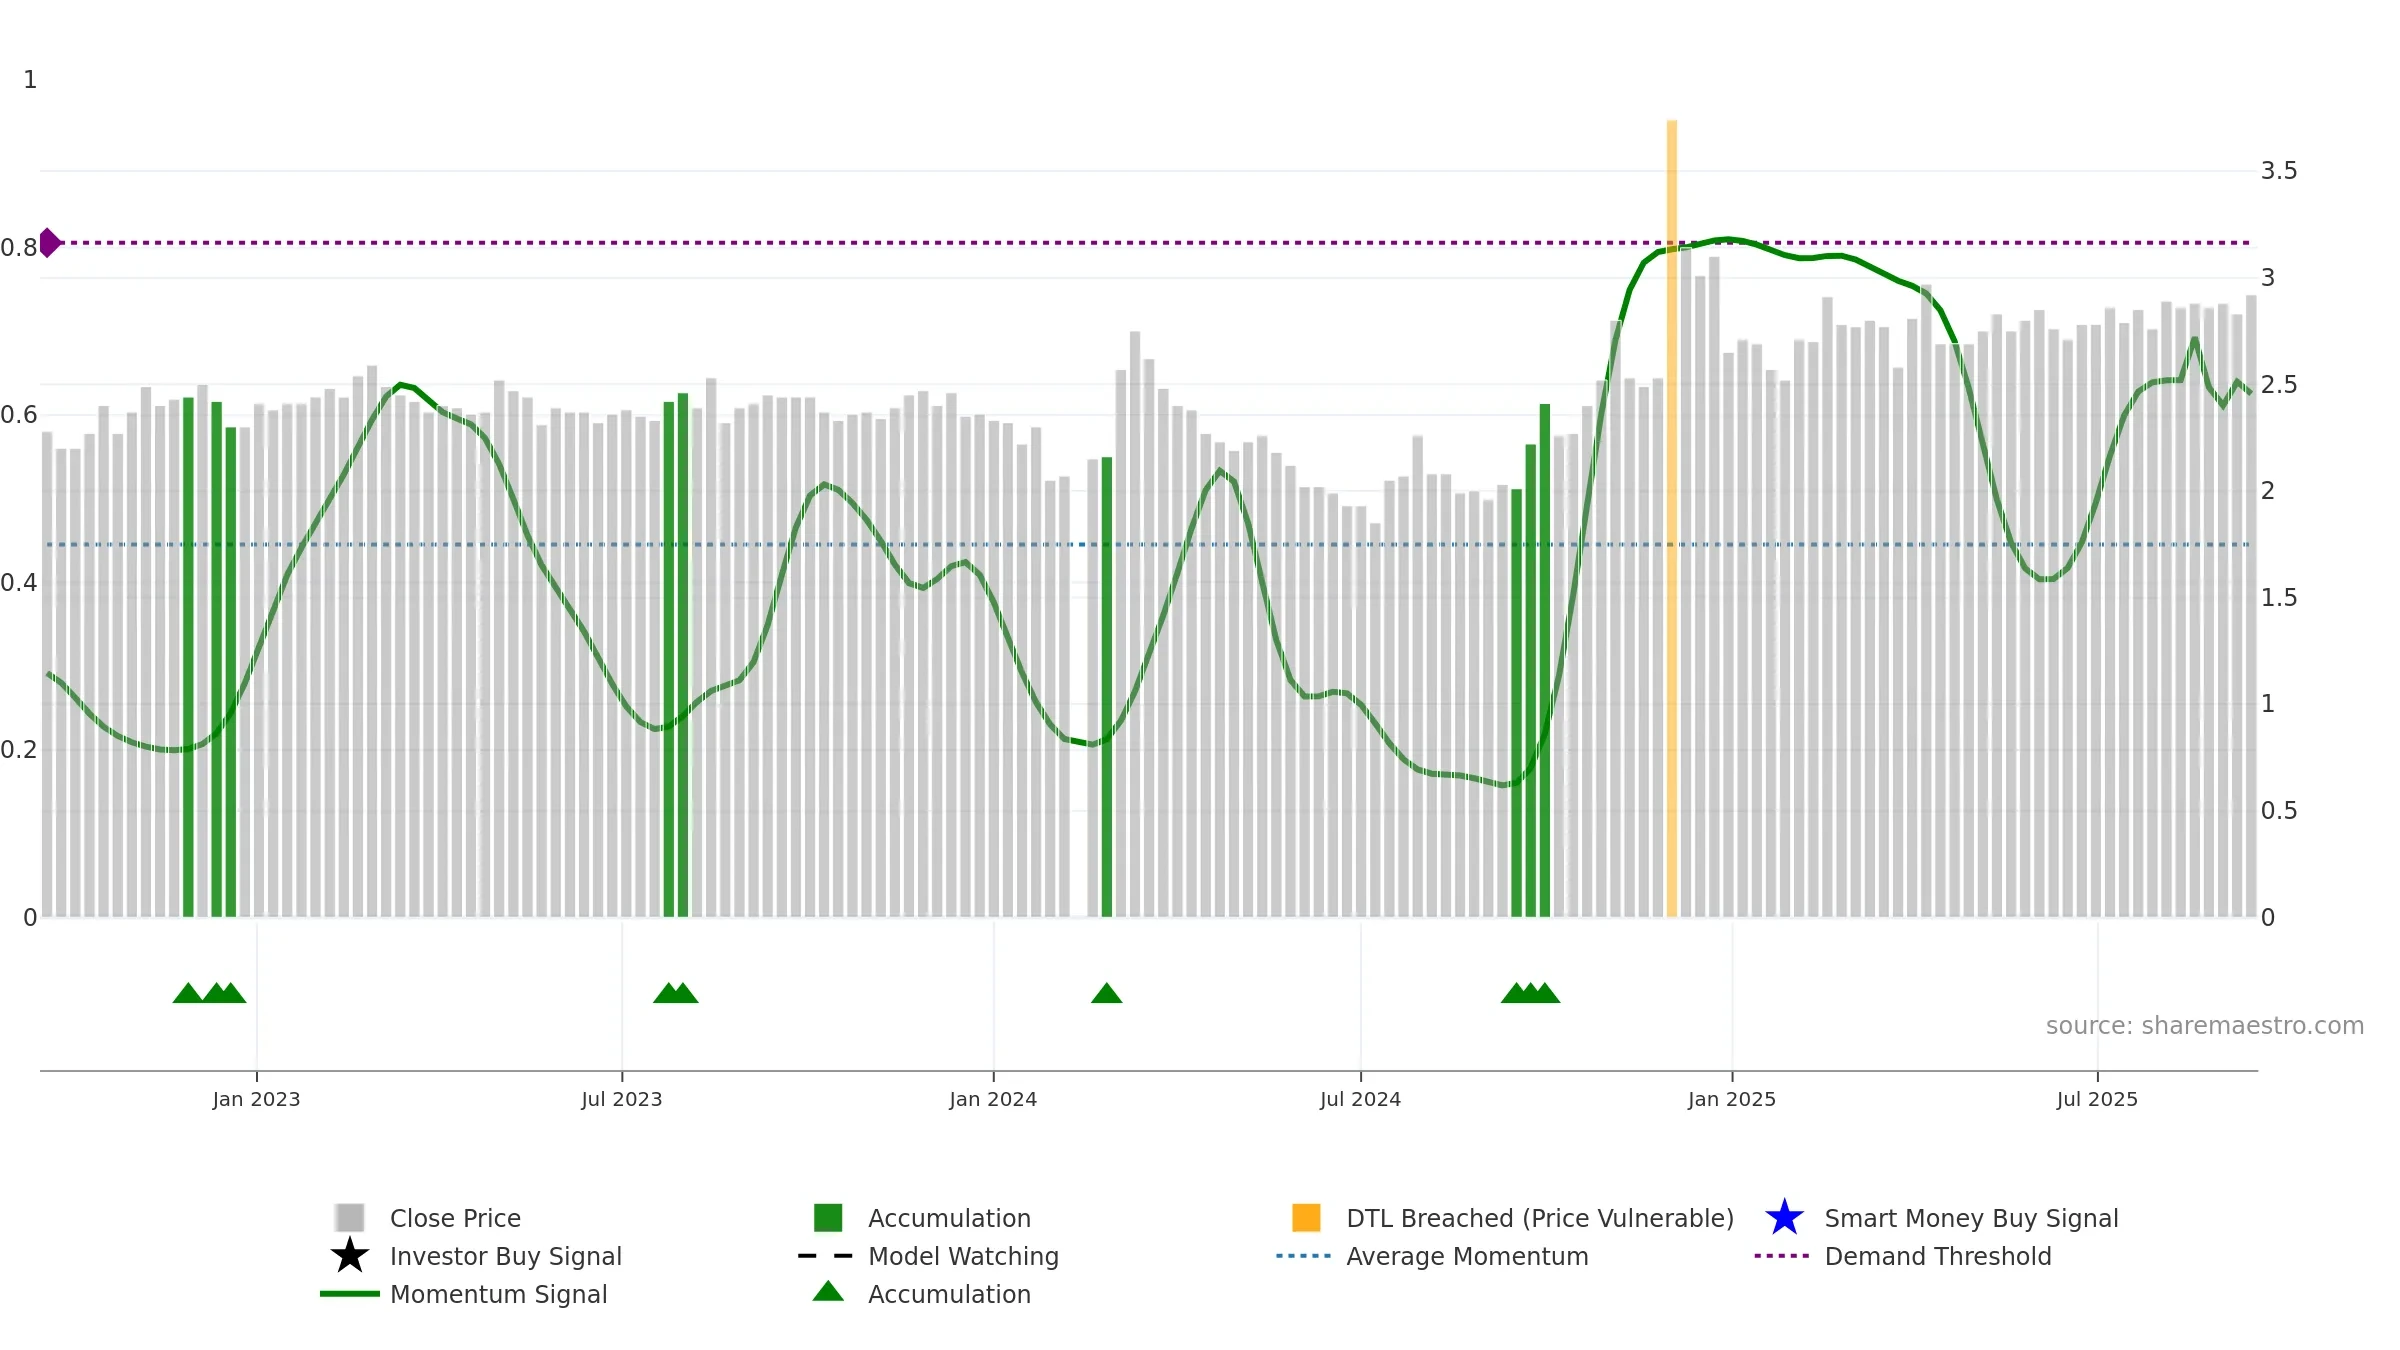The width and height of the screenshot is (2400, 1350).
Task: Click the purple diamond Demand Threshold marker
Action: [x=49, y=243]
